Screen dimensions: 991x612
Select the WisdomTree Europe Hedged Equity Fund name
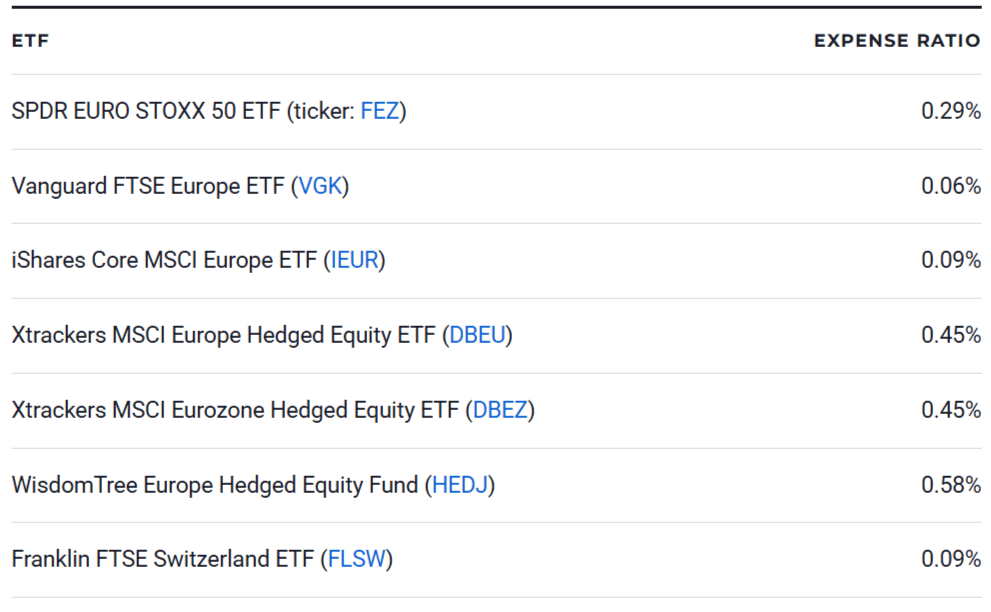214,485
